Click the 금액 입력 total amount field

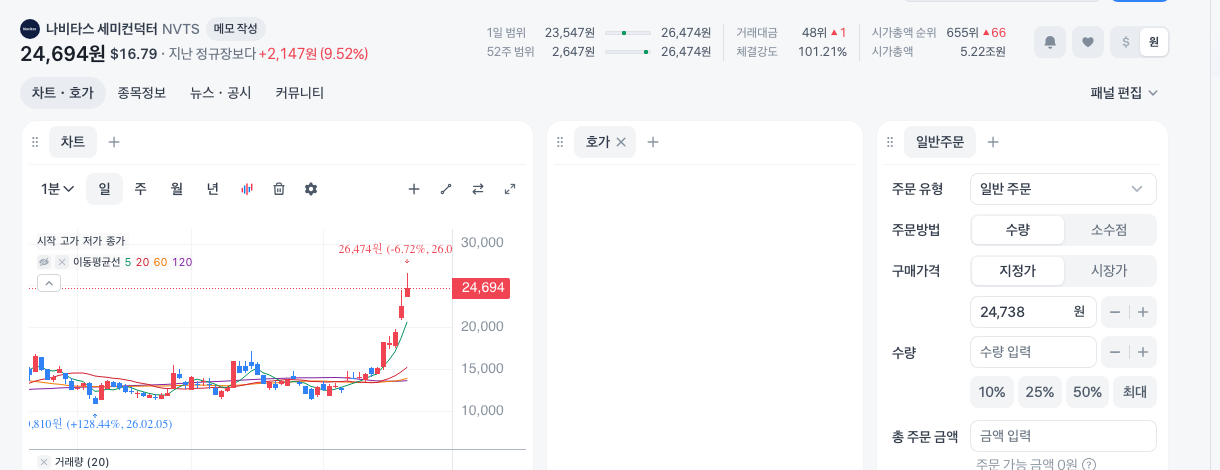pyautogui.click(x=1063, y=436)
